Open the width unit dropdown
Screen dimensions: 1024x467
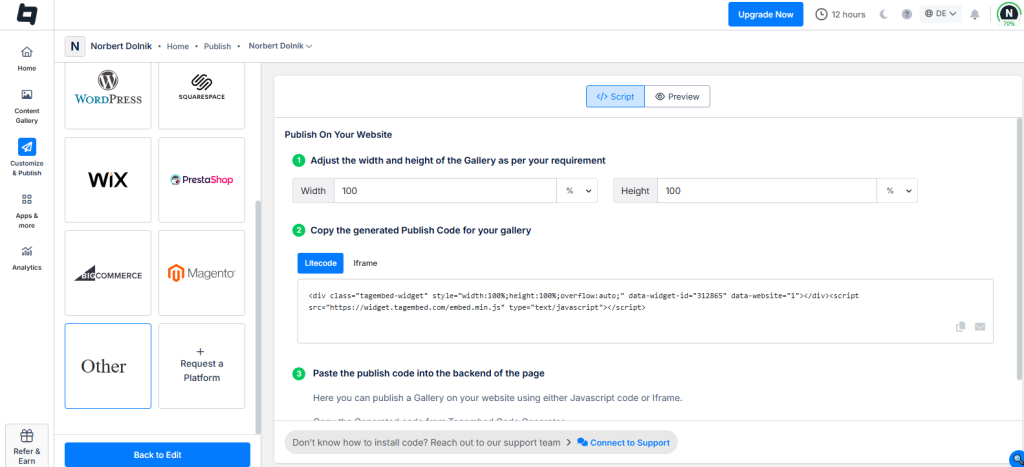577,191
